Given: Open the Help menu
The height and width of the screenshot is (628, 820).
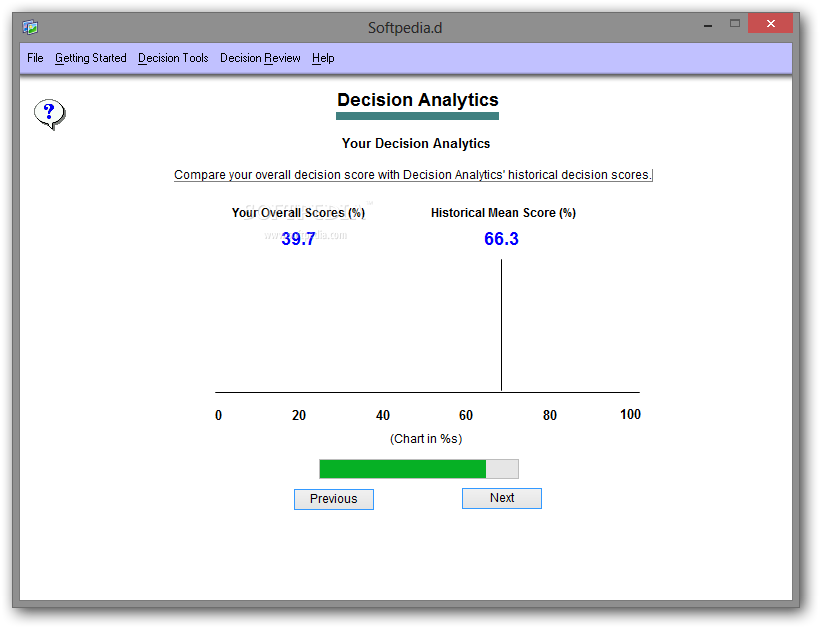Looking at the screenshot, I should tap(323, 58).
